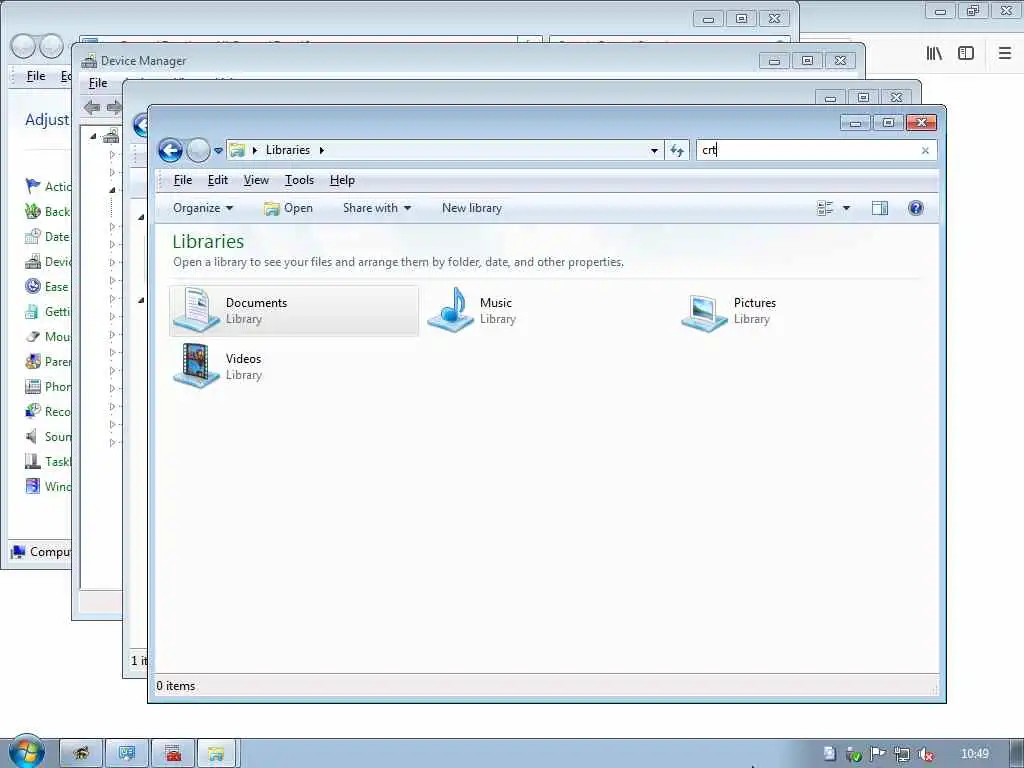
Task: Open the Tools menu in Libraries window
Action: coord(299,180)
